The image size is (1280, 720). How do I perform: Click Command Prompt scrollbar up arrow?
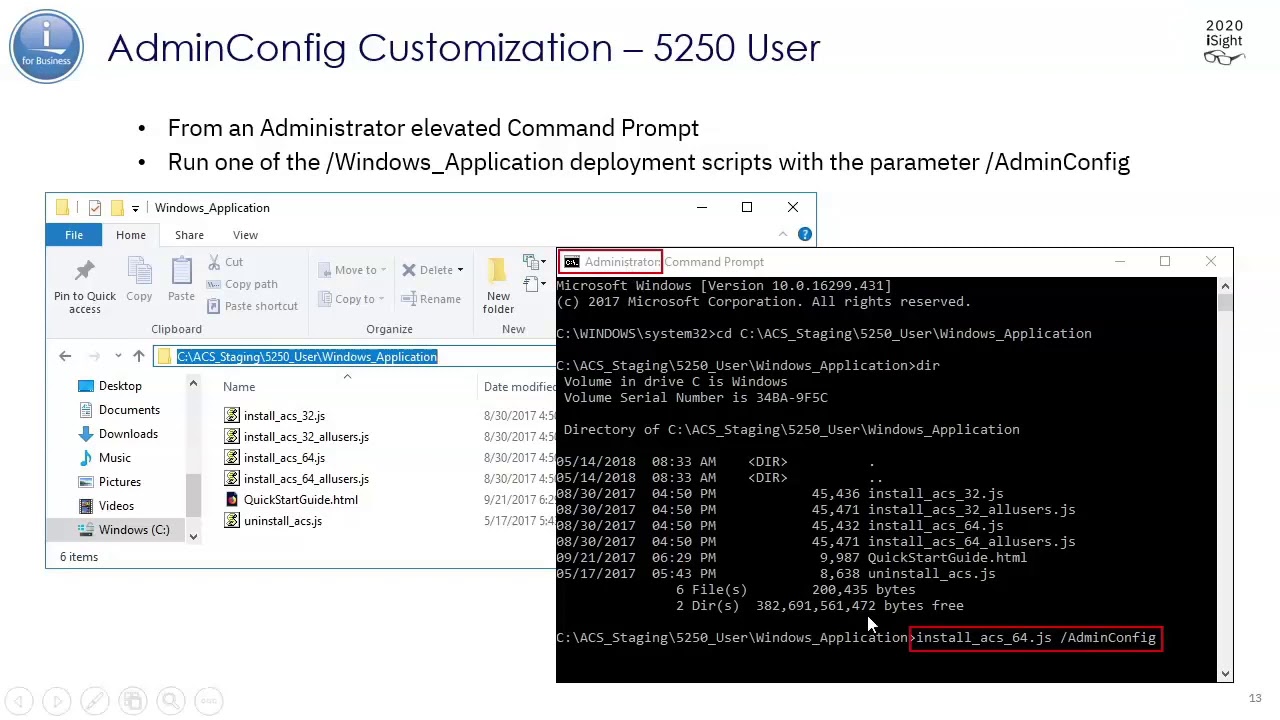point(1225,287)
